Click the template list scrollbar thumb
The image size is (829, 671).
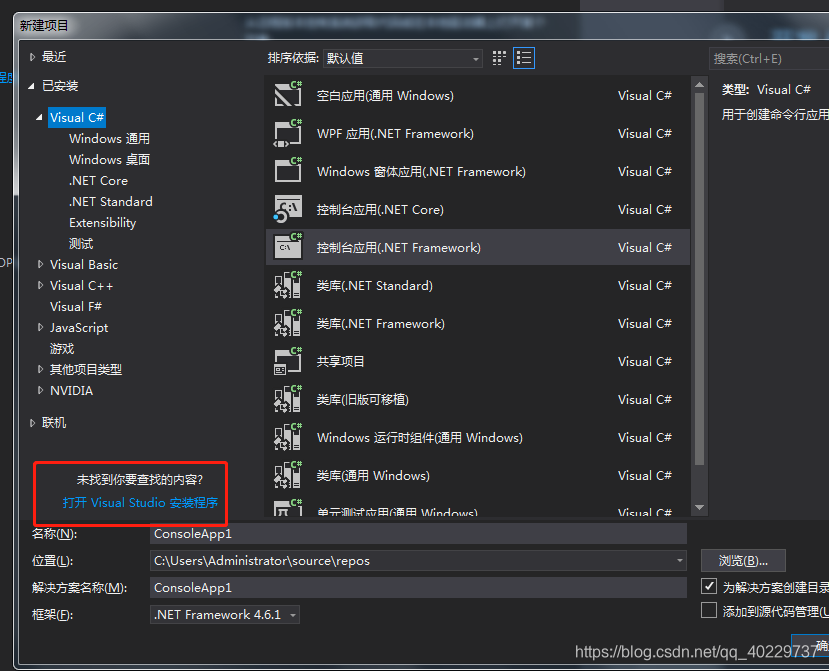click(699, 279)
